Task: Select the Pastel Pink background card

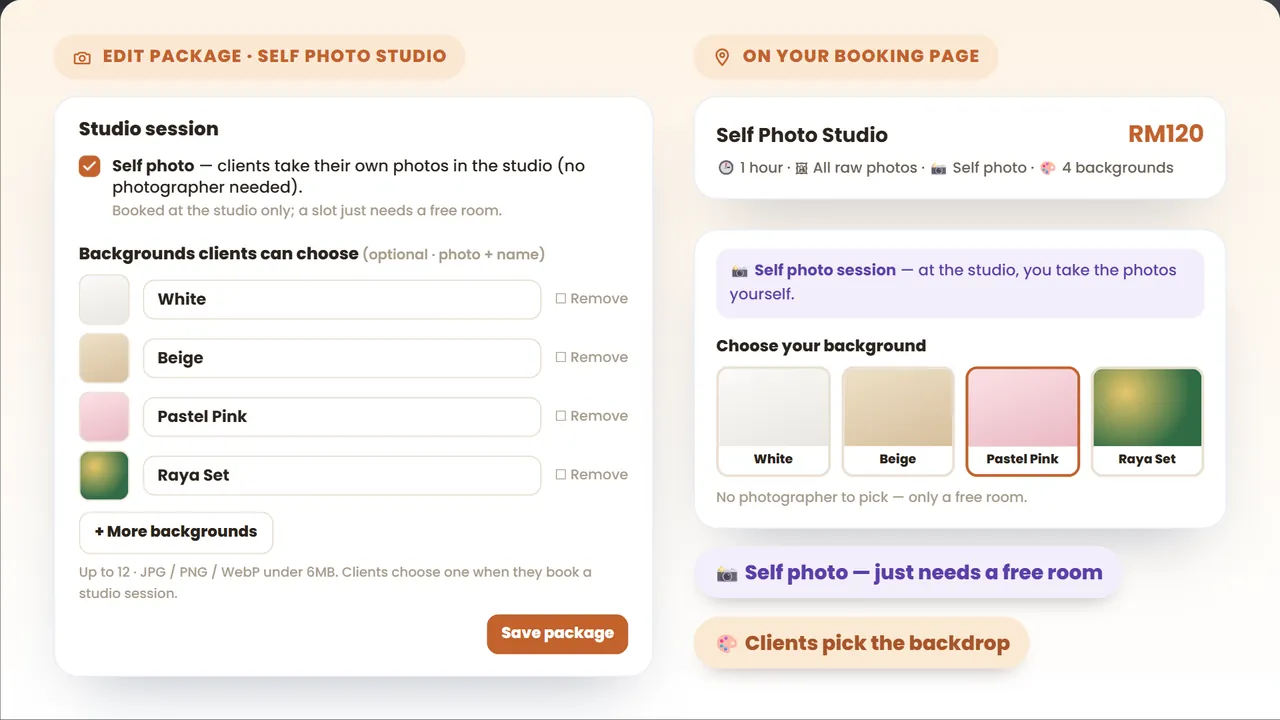Action: (x=1022, y=421)
